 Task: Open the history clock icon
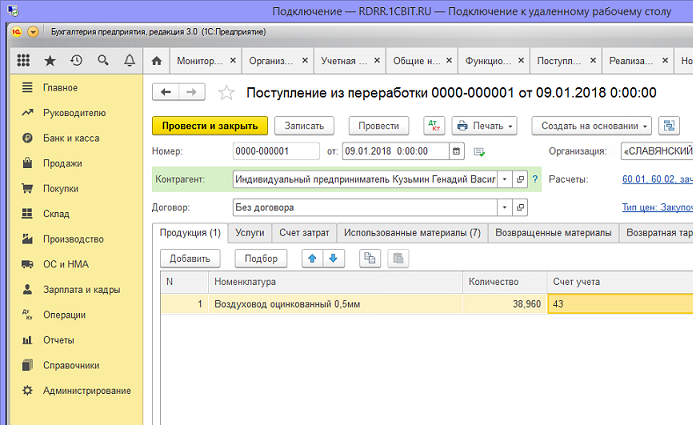(x=77, y=61)
